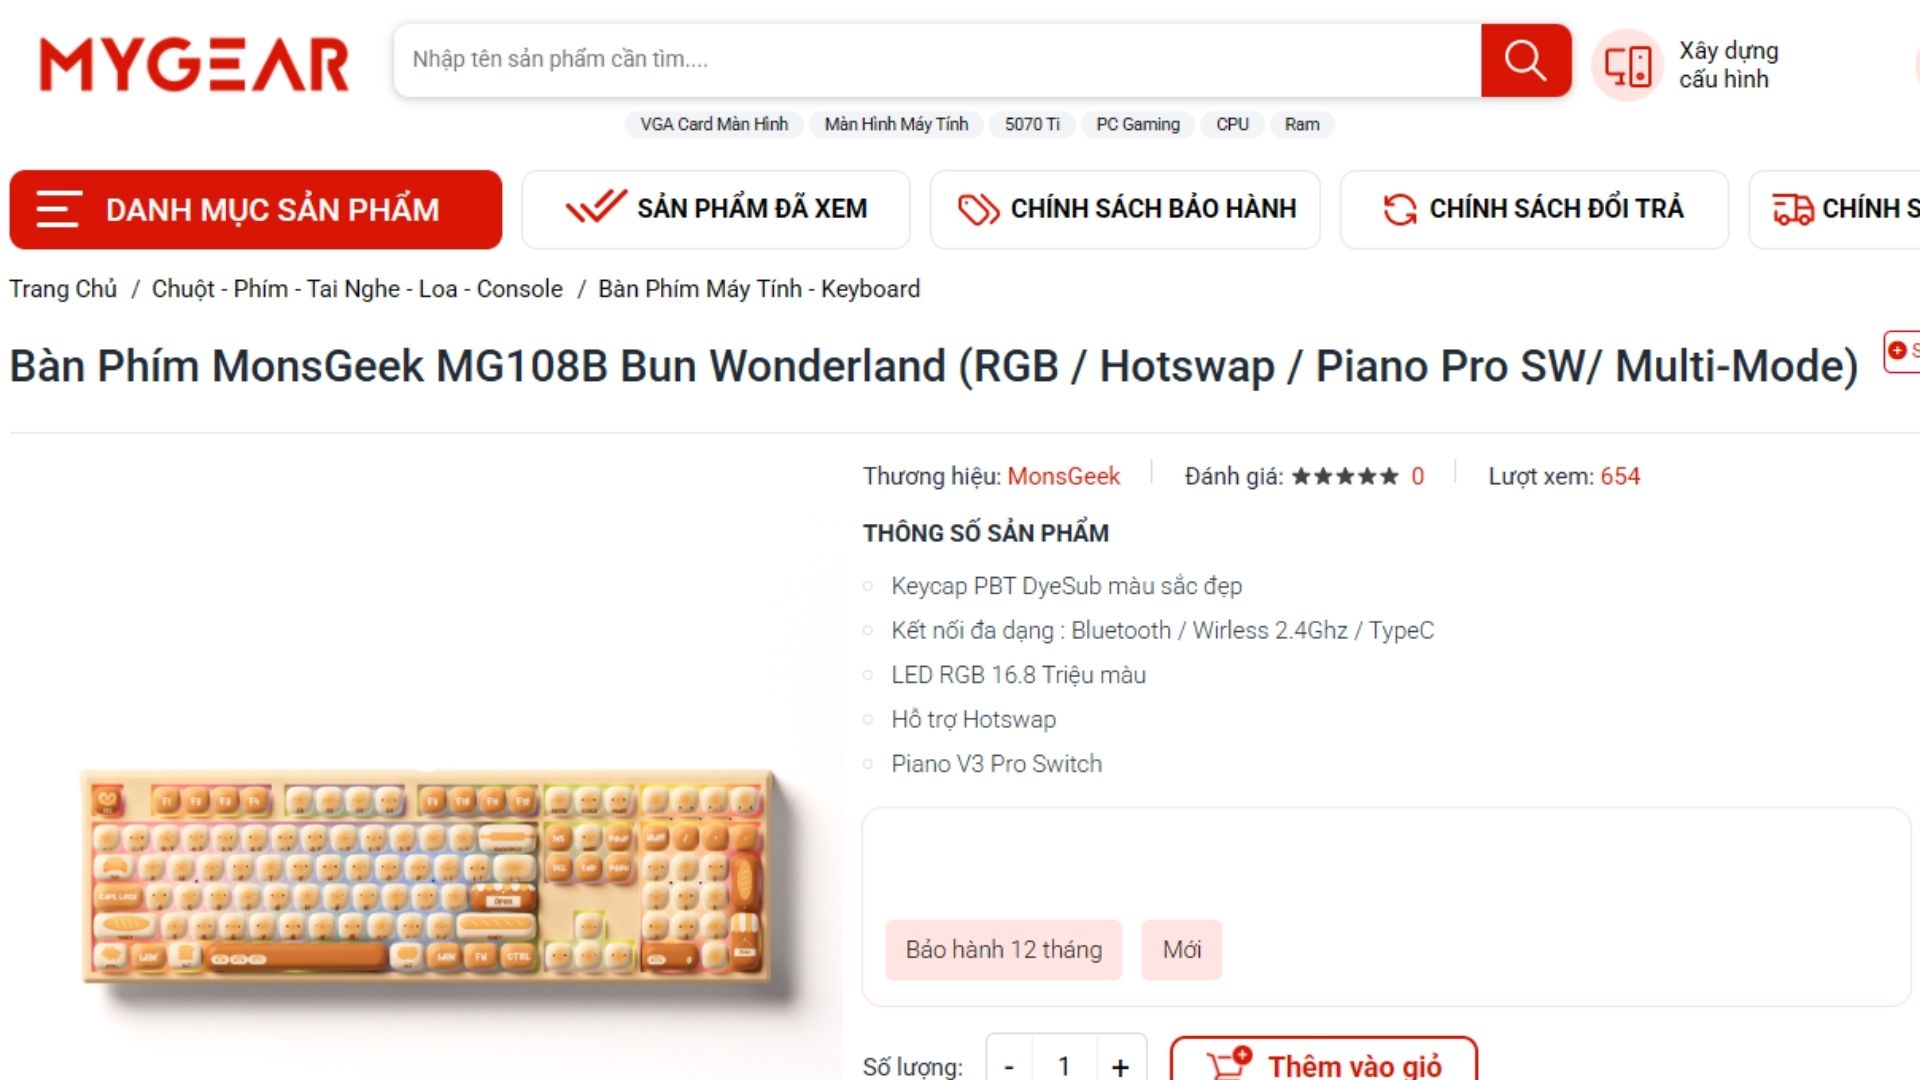Image resolution: width=1920 pixels, height=1080 pixels.
Task: Open the SẢN PHẨM ĐÃ XEM tab
Action: [x=716, y=209]
